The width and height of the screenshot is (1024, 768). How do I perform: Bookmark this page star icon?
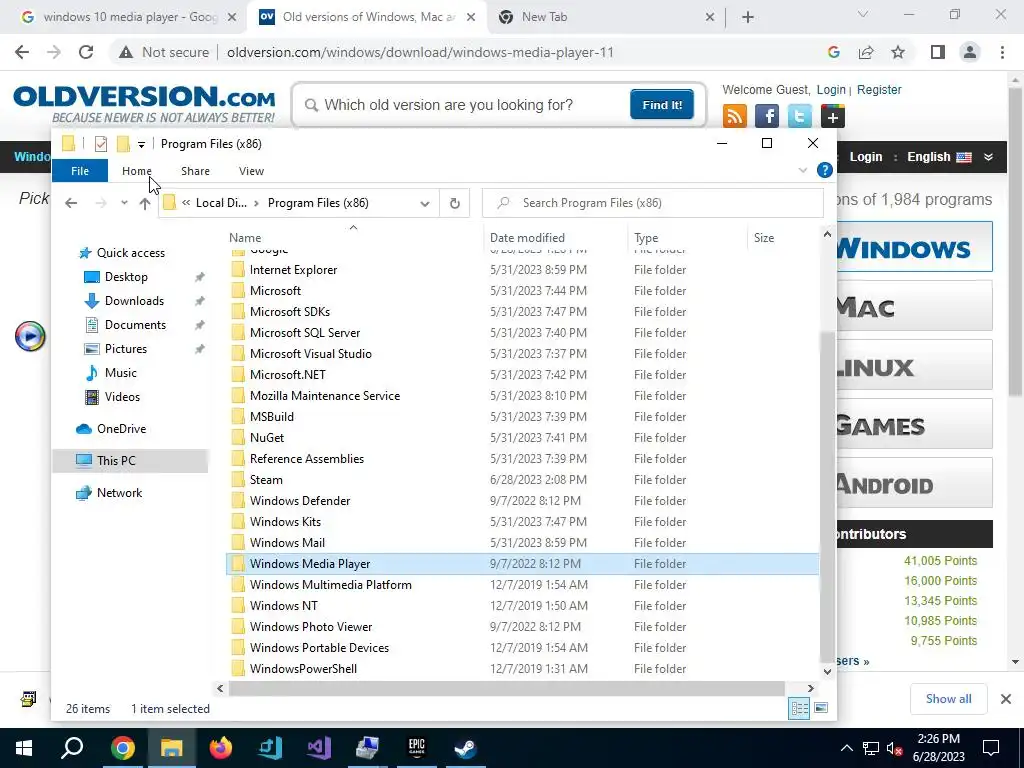click(x=898, y=52)
